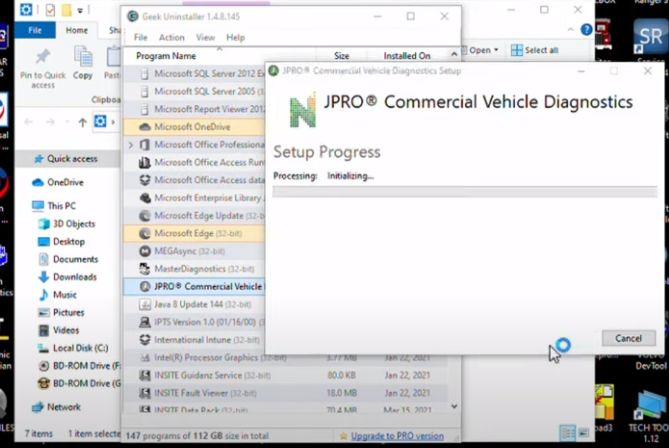The image size is (669, 448).
Task: Open Quick Access Toolbar dropdown arrow
Action: [x=80, y=10]
